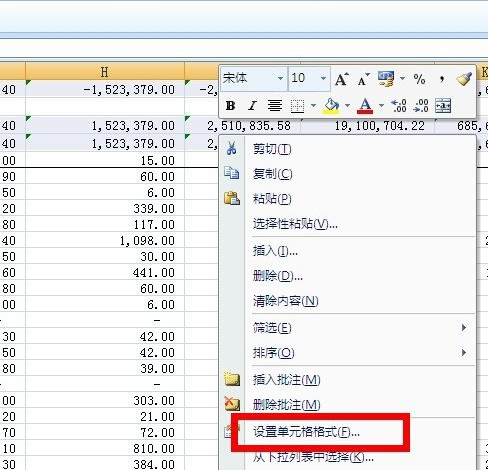This screenshot has height=470, width=488.
Task: Expand 排序(O) sort submenu
Action: (347, 353)
